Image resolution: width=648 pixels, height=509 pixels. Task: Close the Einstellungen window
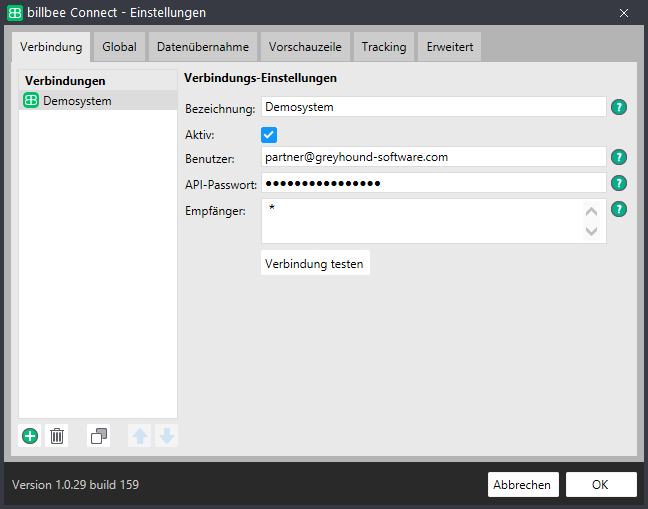[x=624, y=13]
